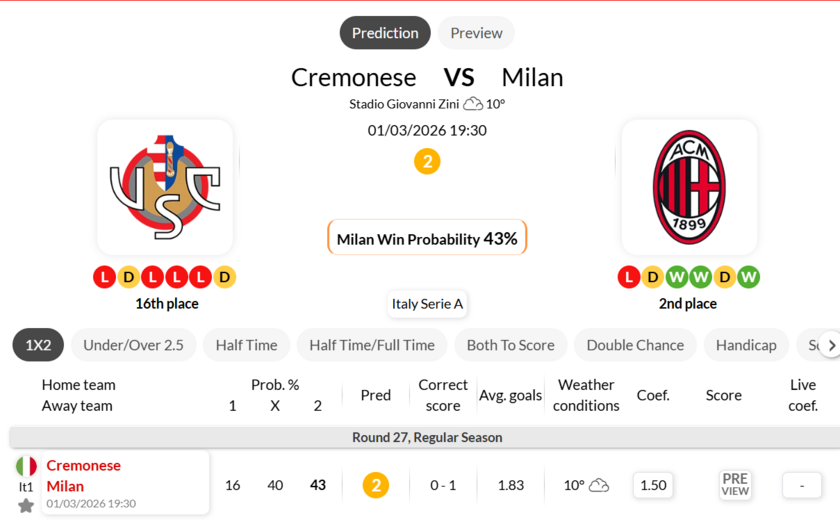This screenshot has width=840, height=522.
Task: Click the Cremonese club crest logo
Action: click(x=165, y=188)
